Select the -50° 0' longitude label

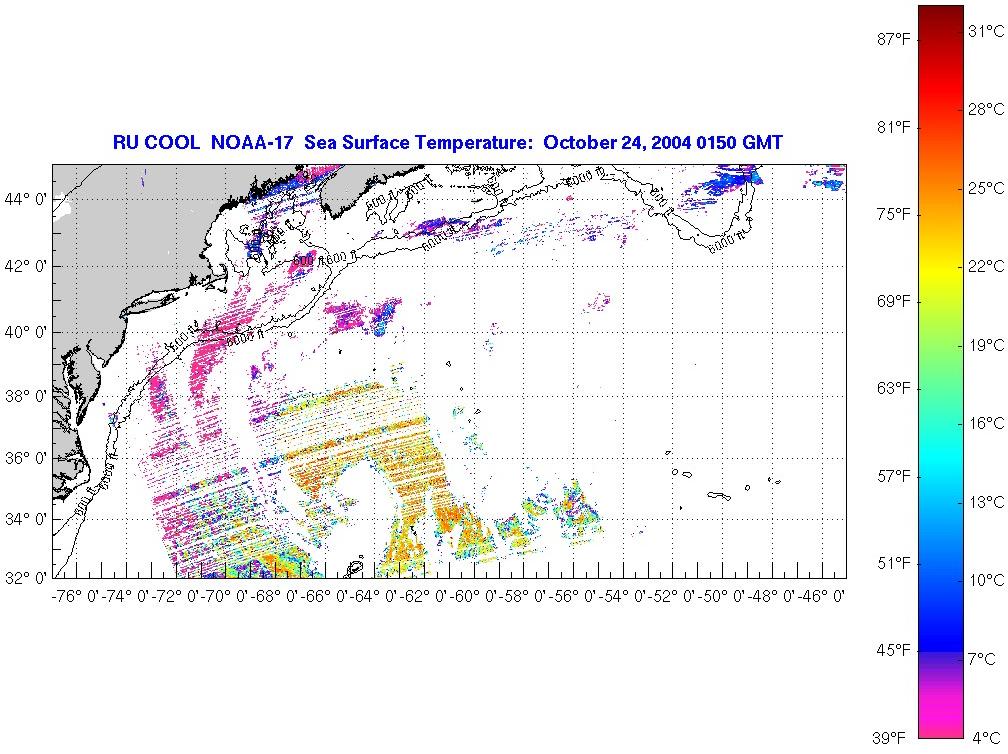coord(723,596)
